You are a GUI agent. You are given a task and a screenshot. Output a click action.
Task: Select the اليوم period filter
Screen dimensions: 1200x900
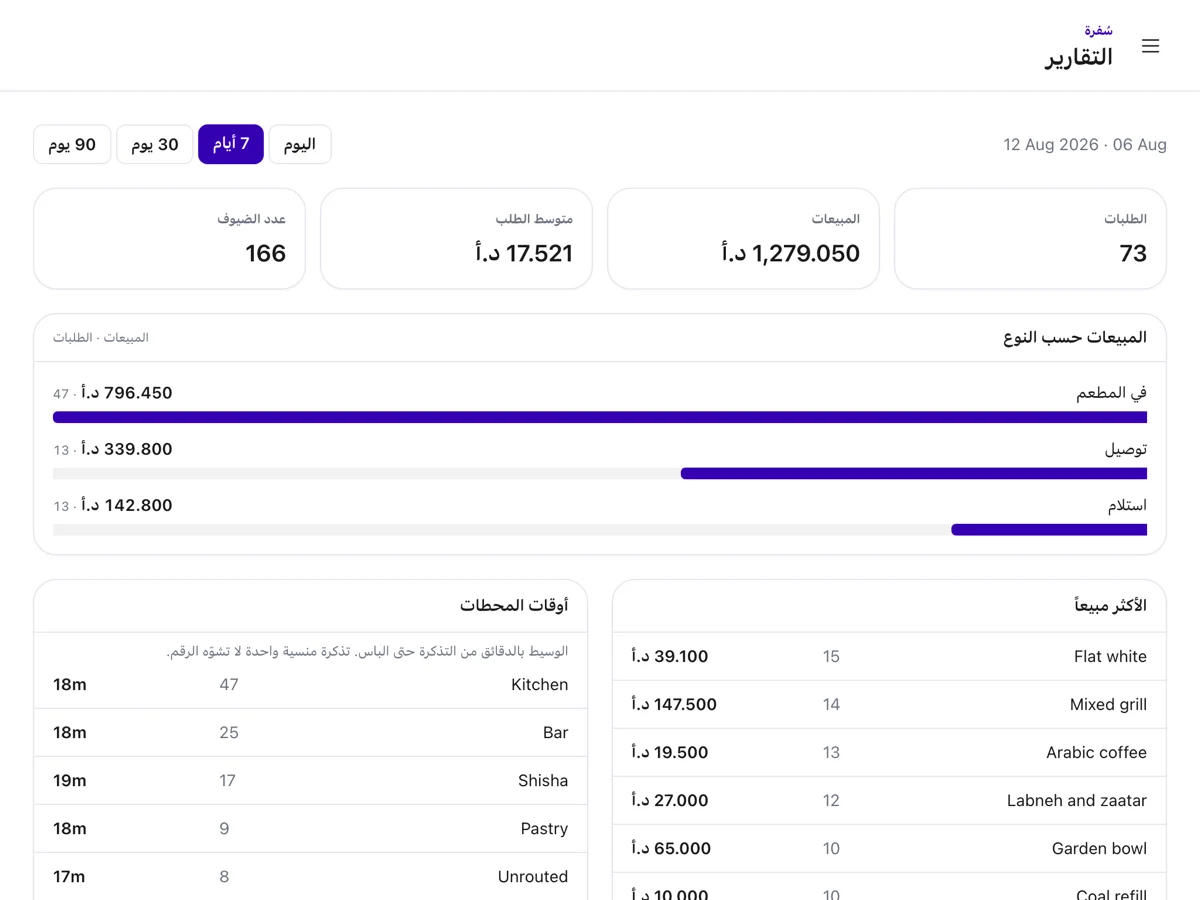(x=300, y=144)
